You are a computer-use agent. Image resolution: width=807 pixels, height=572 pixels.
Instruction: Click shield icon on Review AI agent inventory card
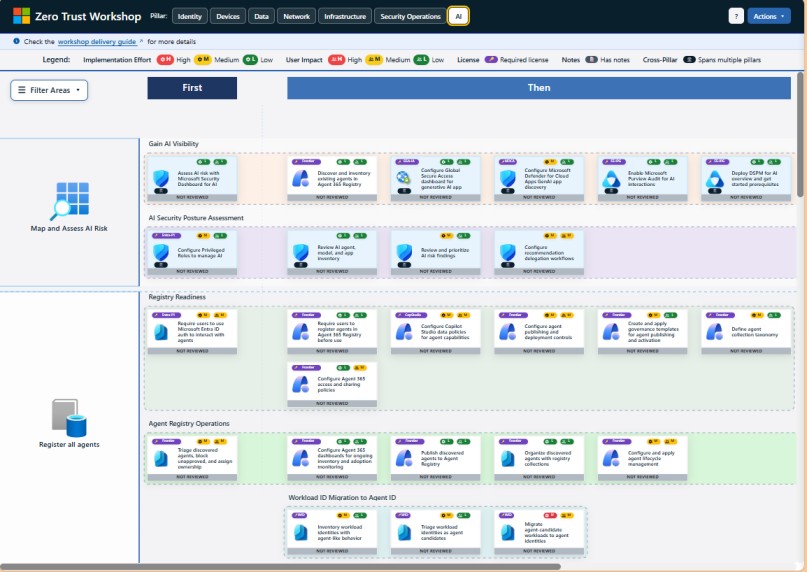(301, 252)
